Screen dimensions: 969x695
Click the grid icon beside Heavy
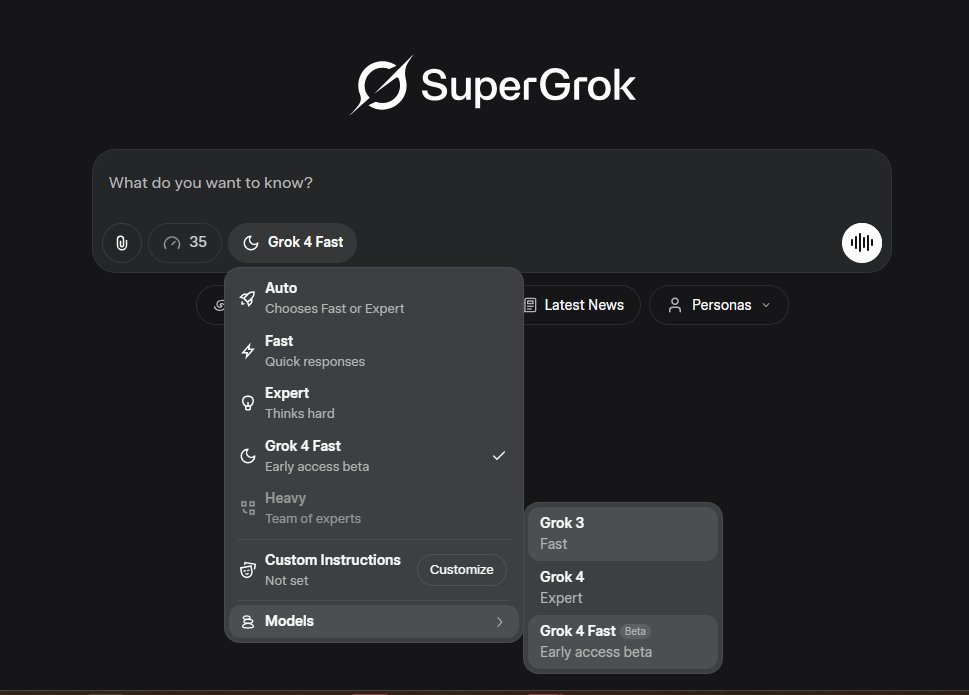pyautogui.click(x=248, y=508)
